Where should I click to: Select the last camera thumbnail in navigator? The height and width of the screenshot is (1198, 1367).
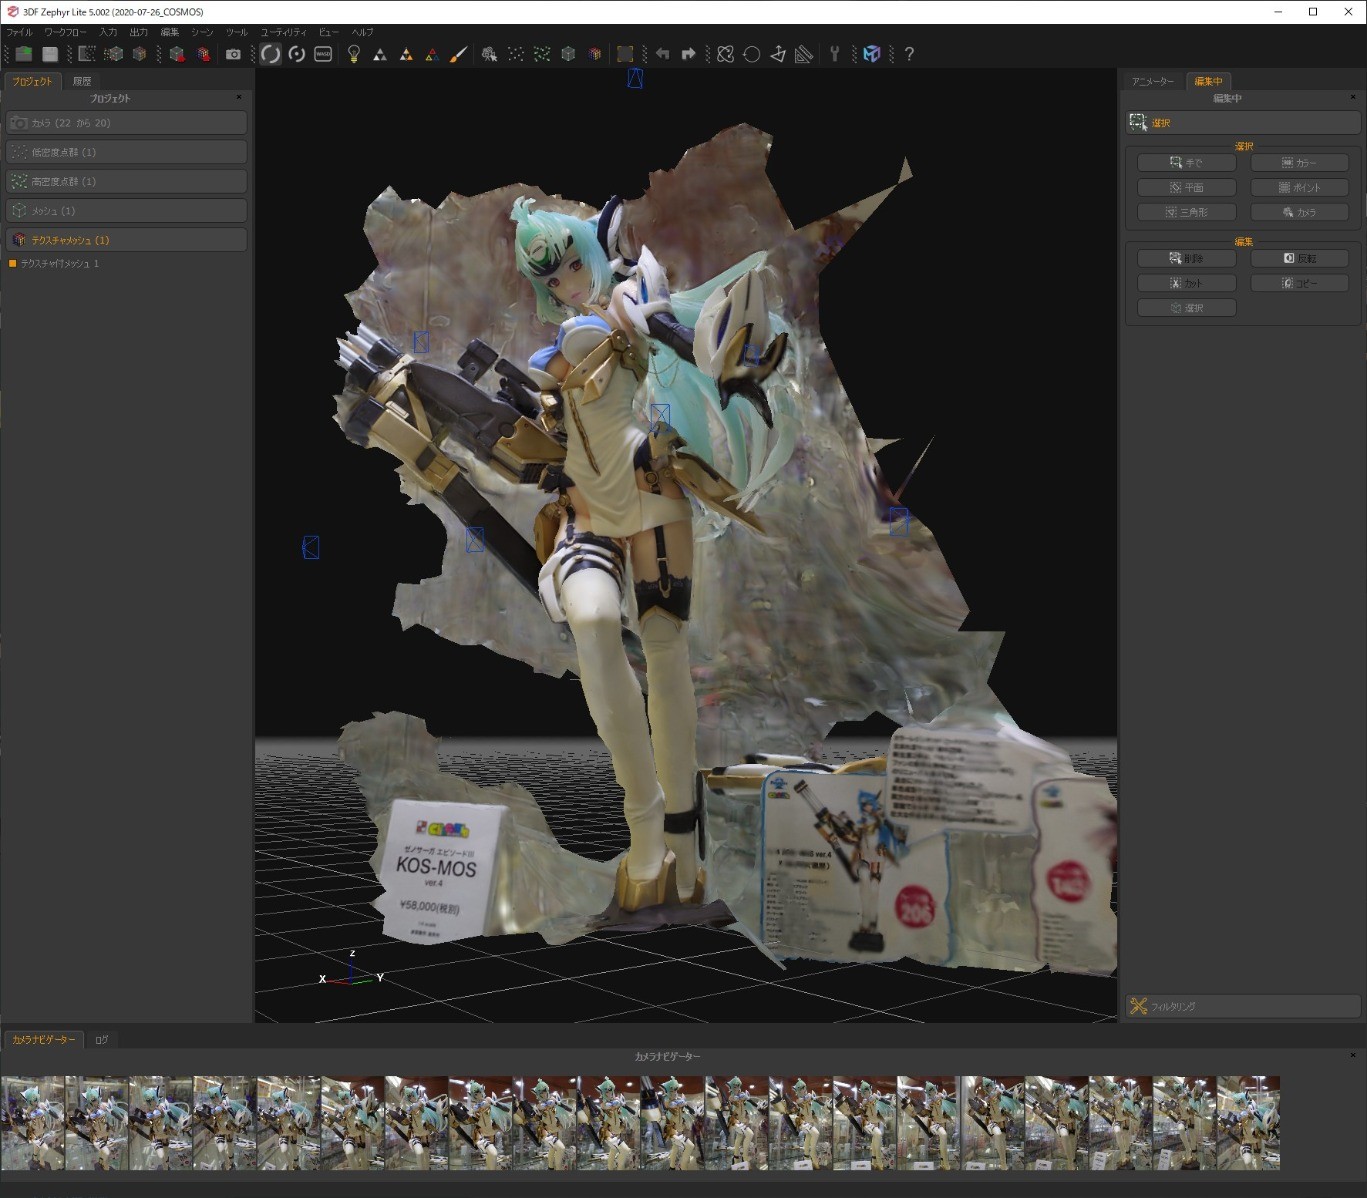point(1248,1122)
